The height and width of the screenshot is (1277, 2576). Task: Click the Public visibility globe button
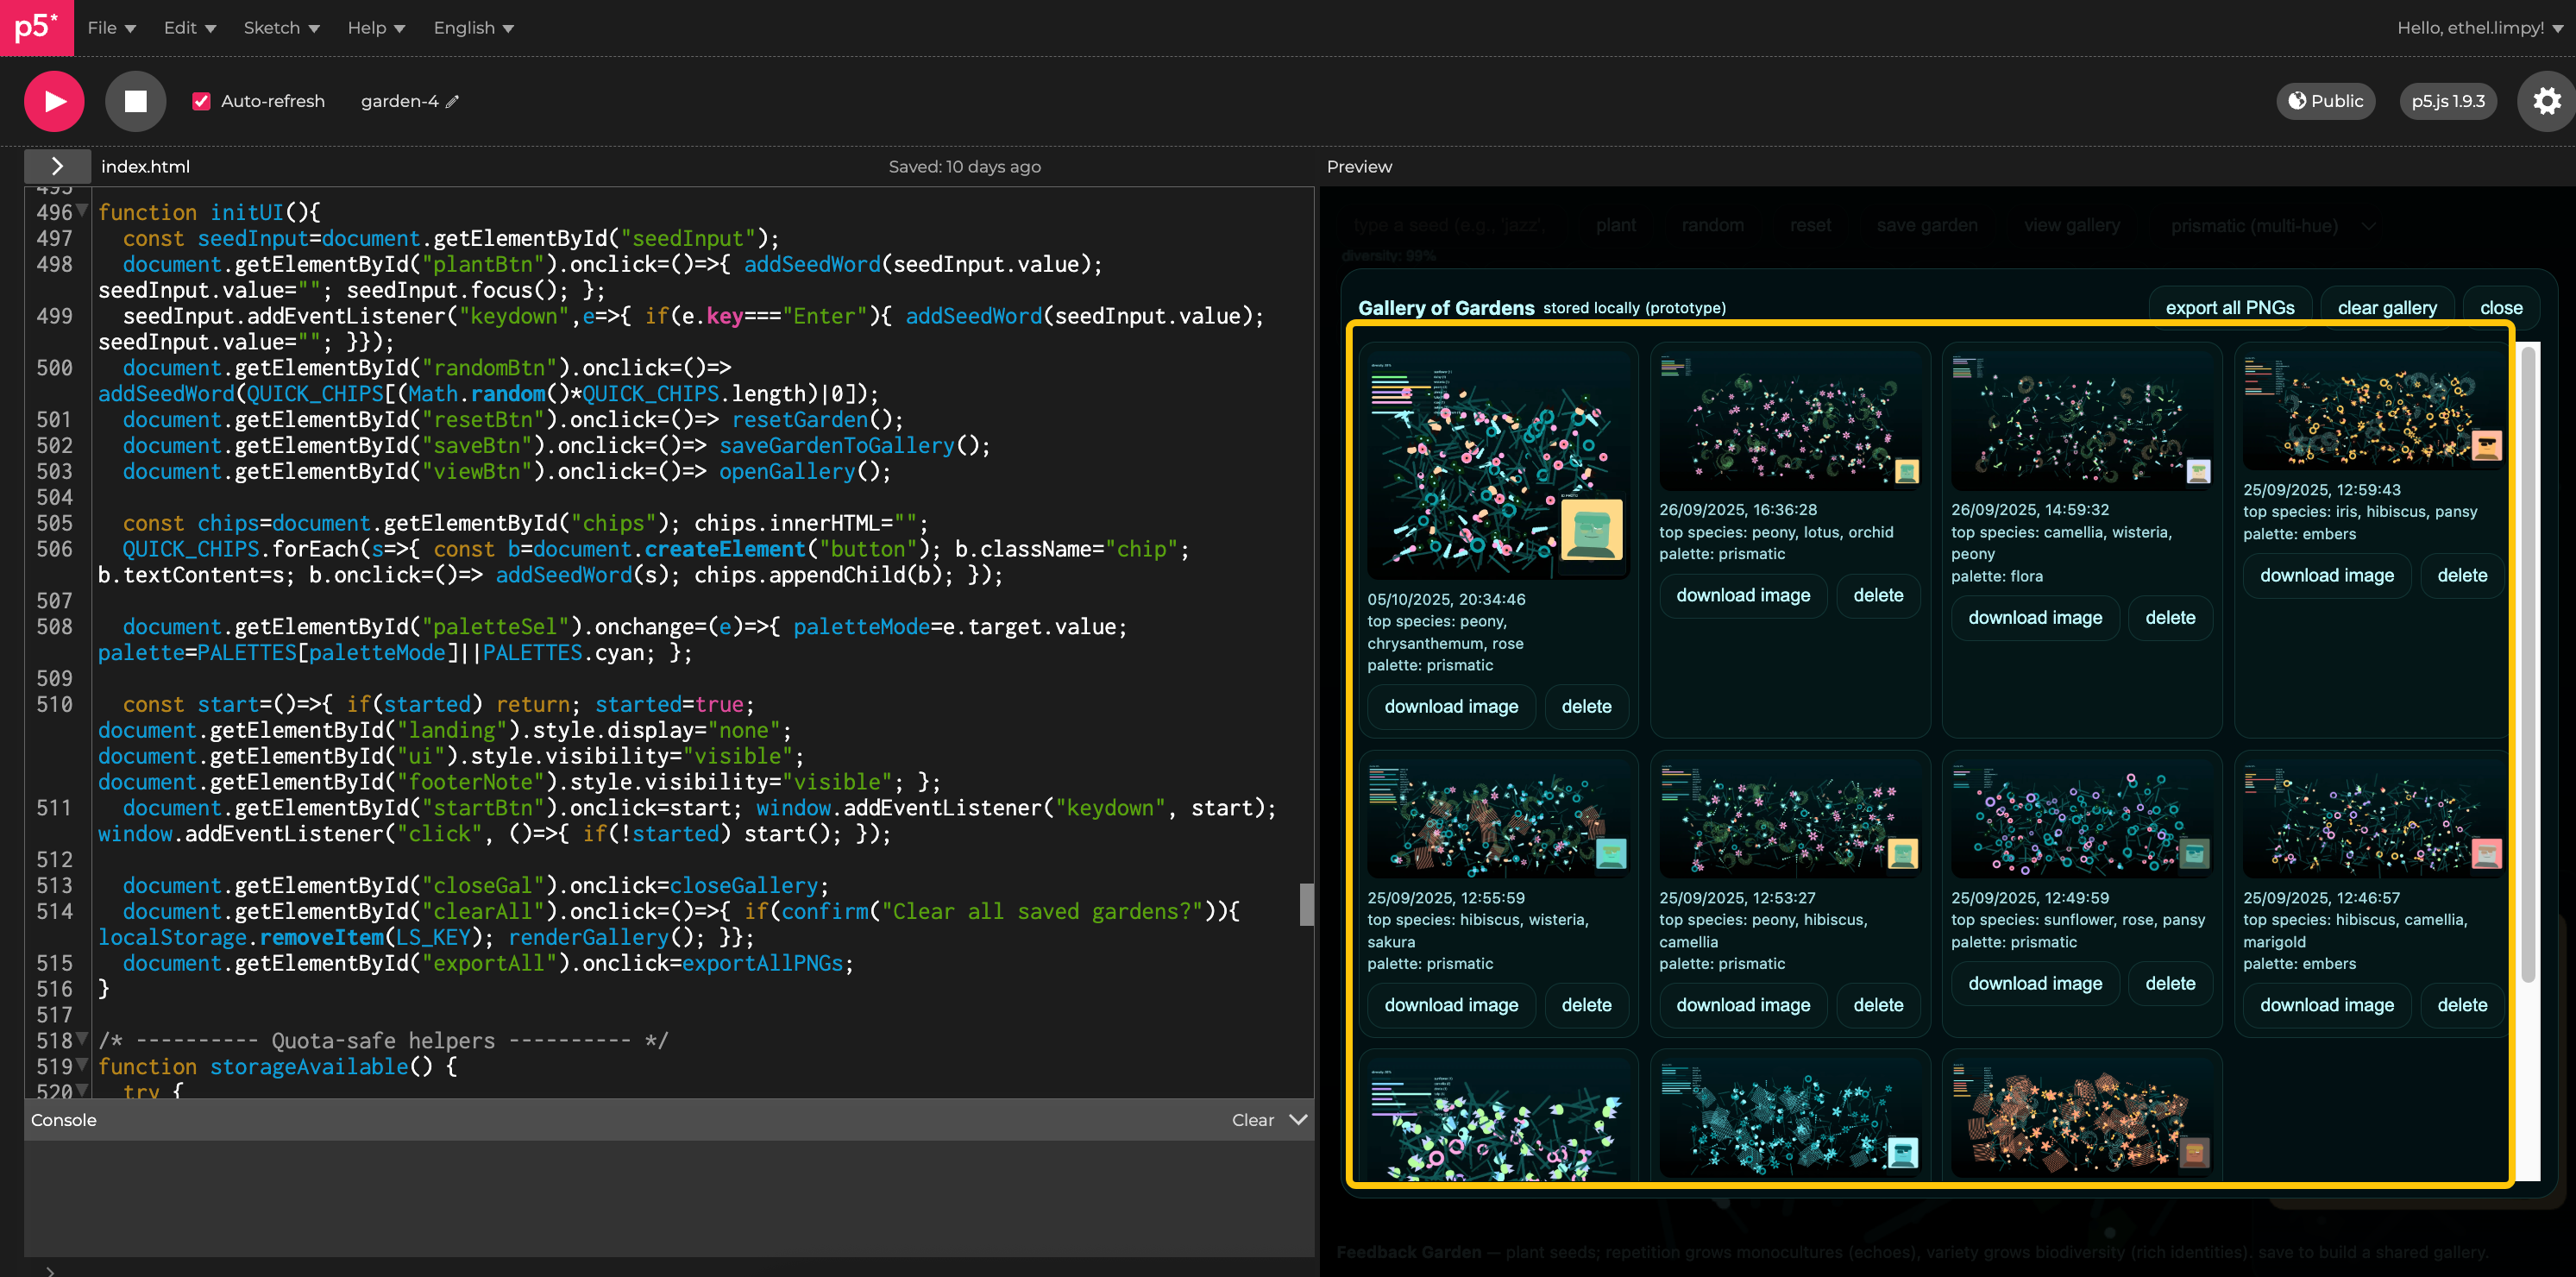[2325, 101]
